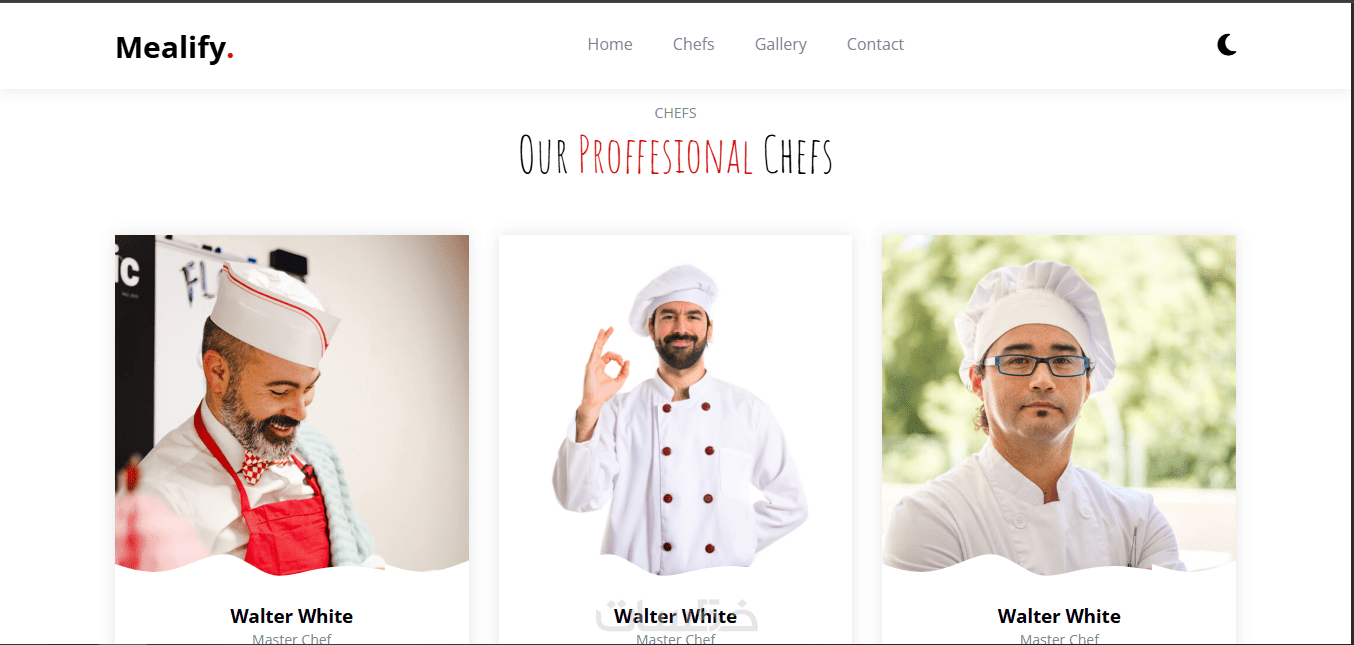Viewport: 1354px width, 645px height.
Task: Open the Contact nav link
Action: click(x=875, y=44)
